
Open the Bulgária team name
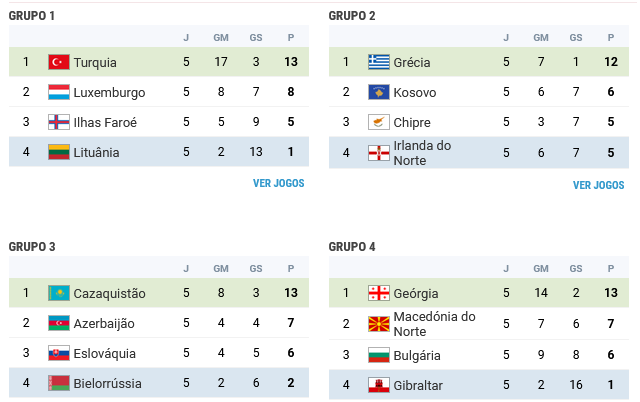(x=417, y=355)
